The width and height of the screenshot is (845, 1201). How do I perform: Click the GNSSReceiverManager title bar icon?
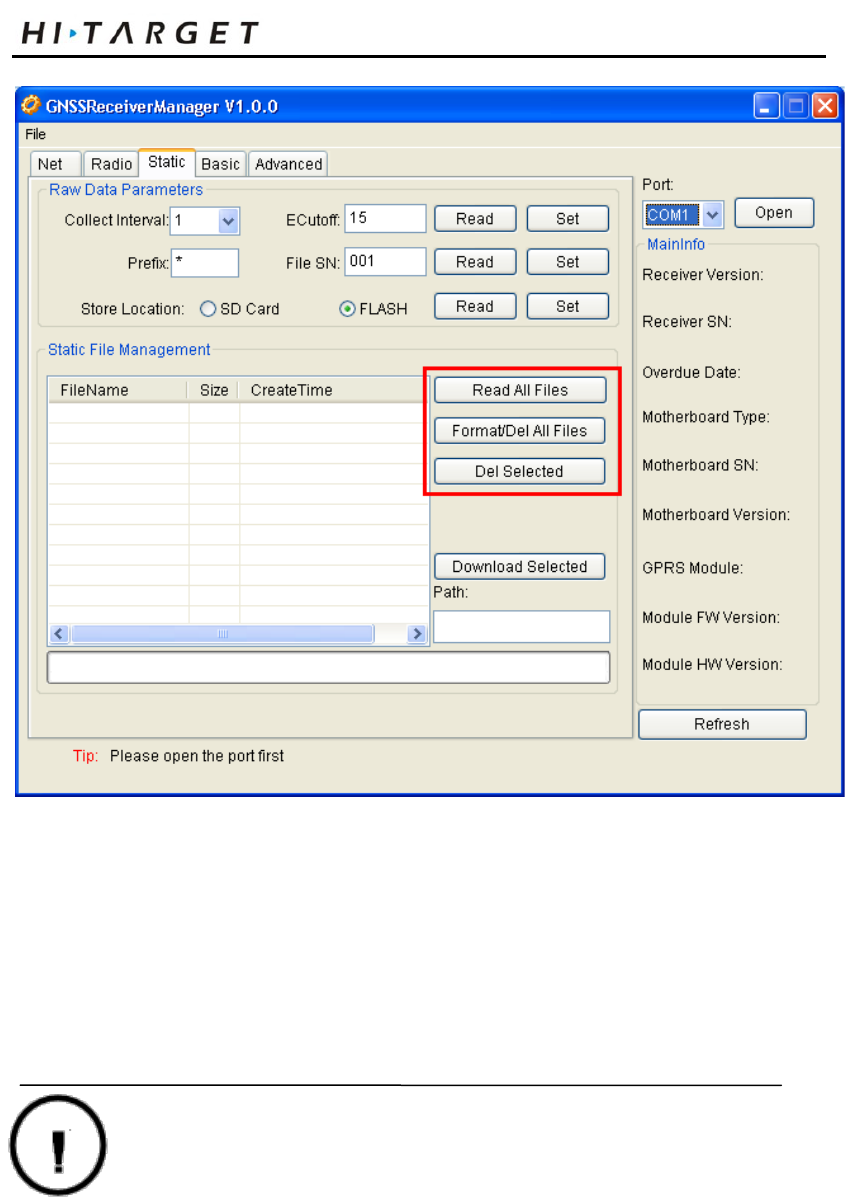(x=32, y=106)
